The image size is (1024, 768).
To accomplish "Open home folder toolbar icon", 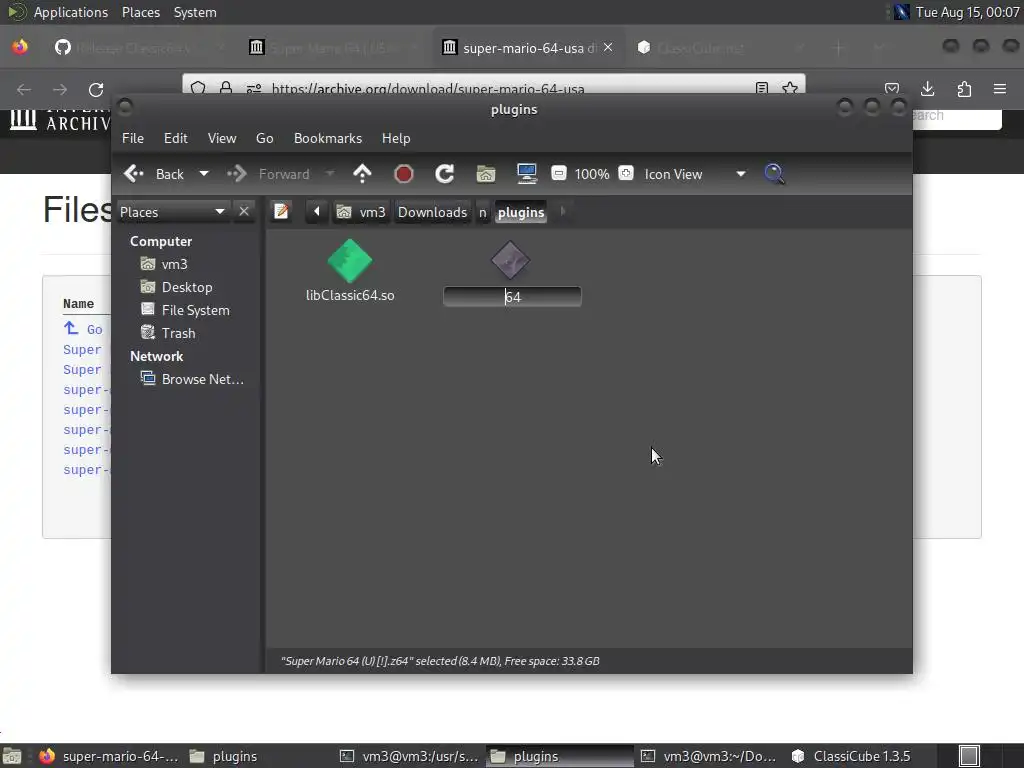I will click(x=486, y=174).
